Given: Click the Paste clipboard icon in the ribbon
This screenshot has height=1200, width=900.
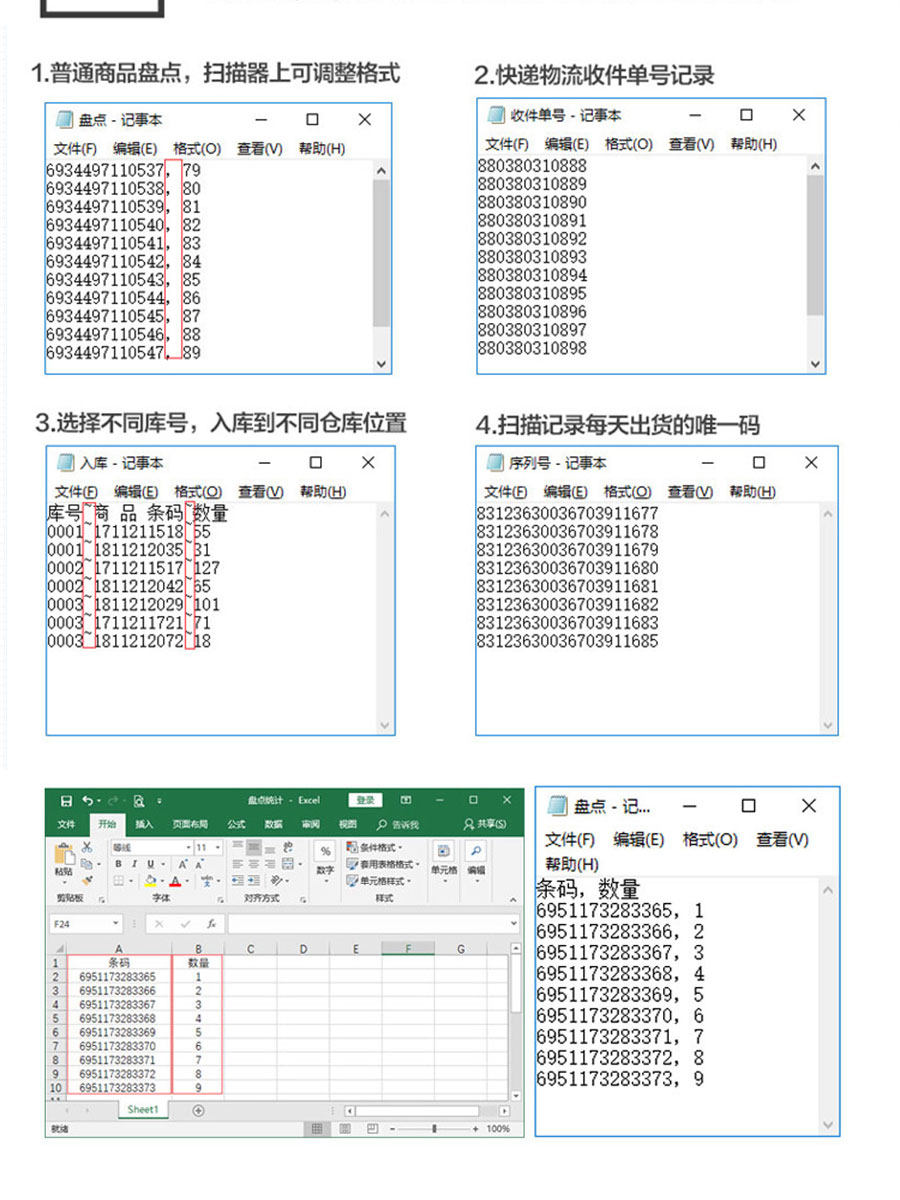Looking at the screenshot, I should coord(64,859).
